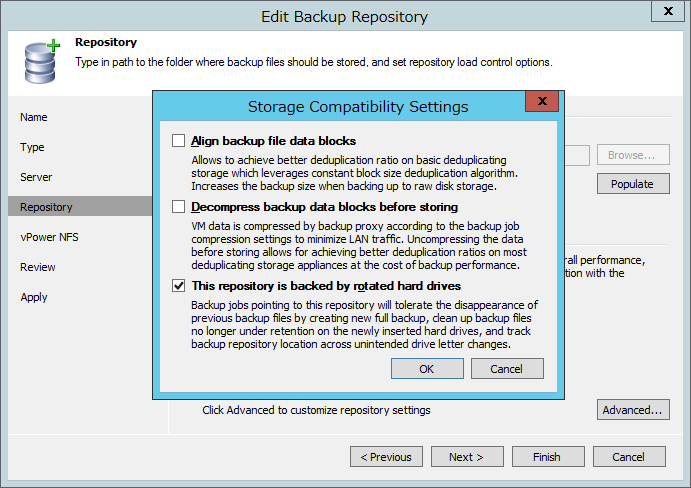The width and height of the screenshot is (691, 488).
Task: Go to the Apply step
Action: 34,297
